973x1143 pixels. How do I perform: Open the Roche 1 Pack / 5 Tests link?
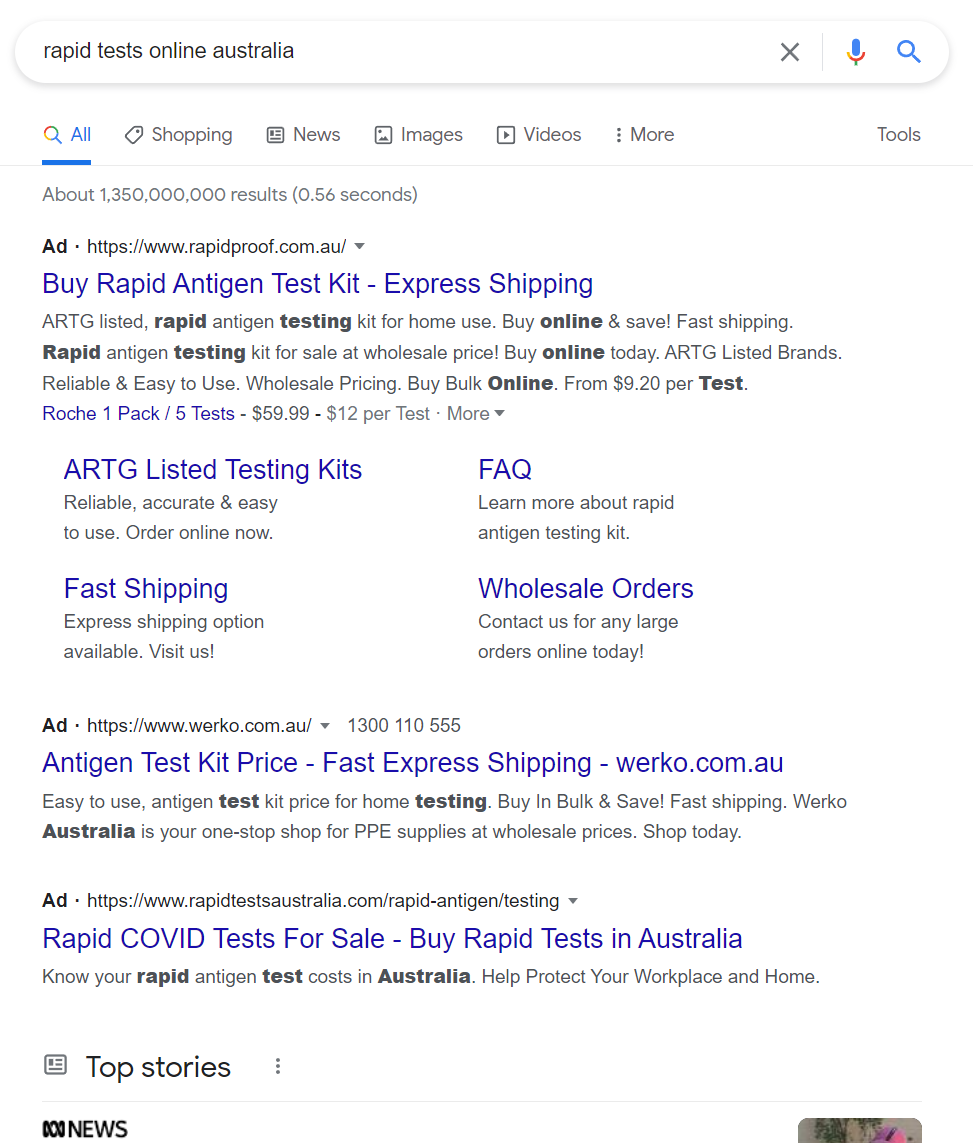coord(138,414)
